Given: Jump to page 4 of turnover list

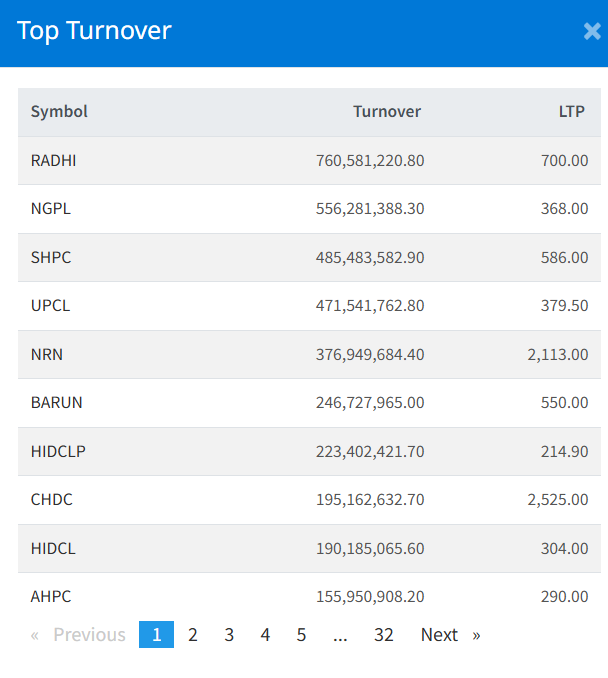Looking at the screenshot, I should click(265, 635).
